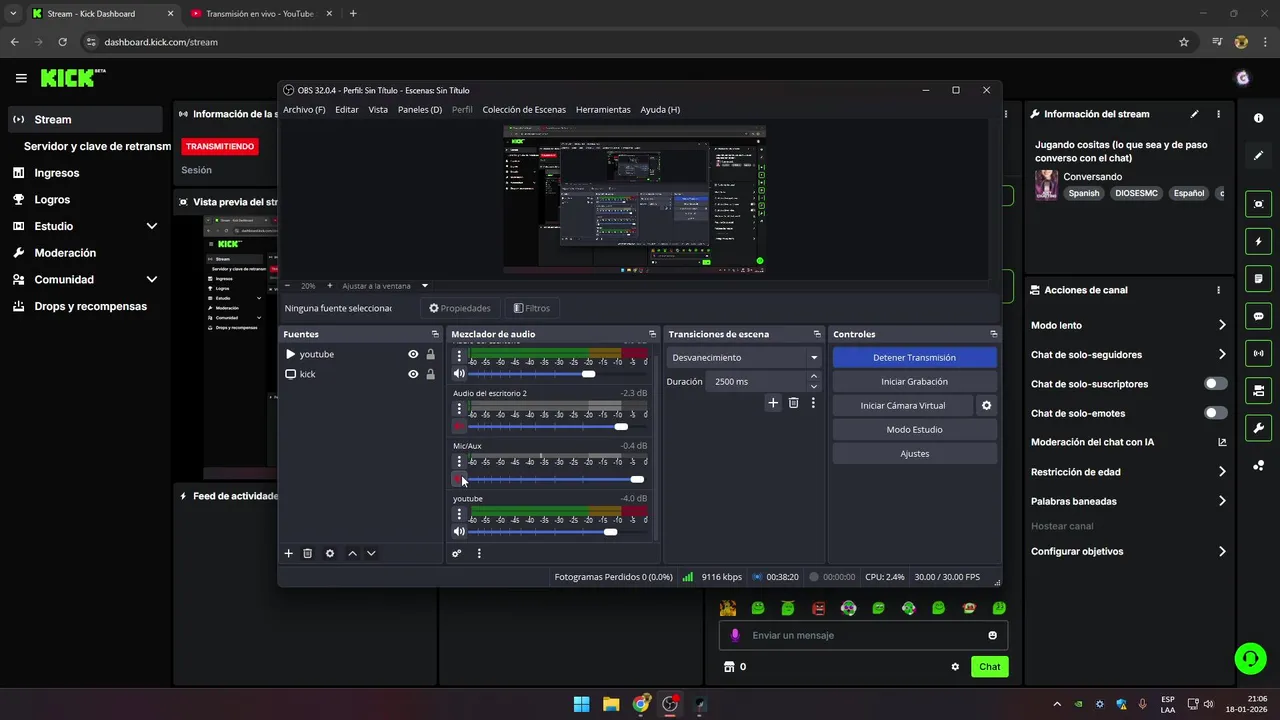This screenshot has height=720, width=1280.
Task: Open Ajustes button in Controles
Action: tap(914, 453)
